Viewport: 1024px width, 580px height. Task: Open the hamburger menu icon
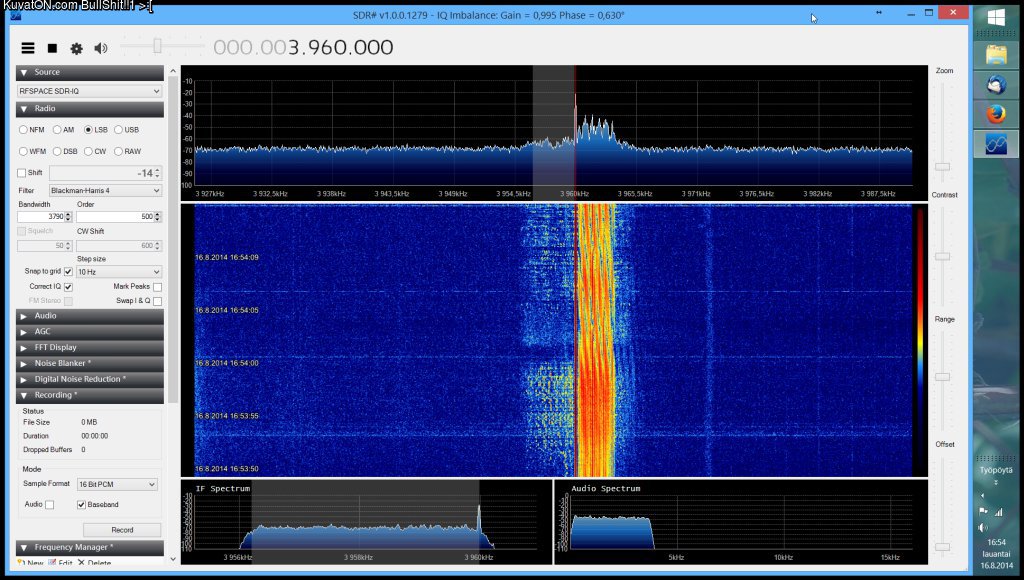[x=28, y=48]
